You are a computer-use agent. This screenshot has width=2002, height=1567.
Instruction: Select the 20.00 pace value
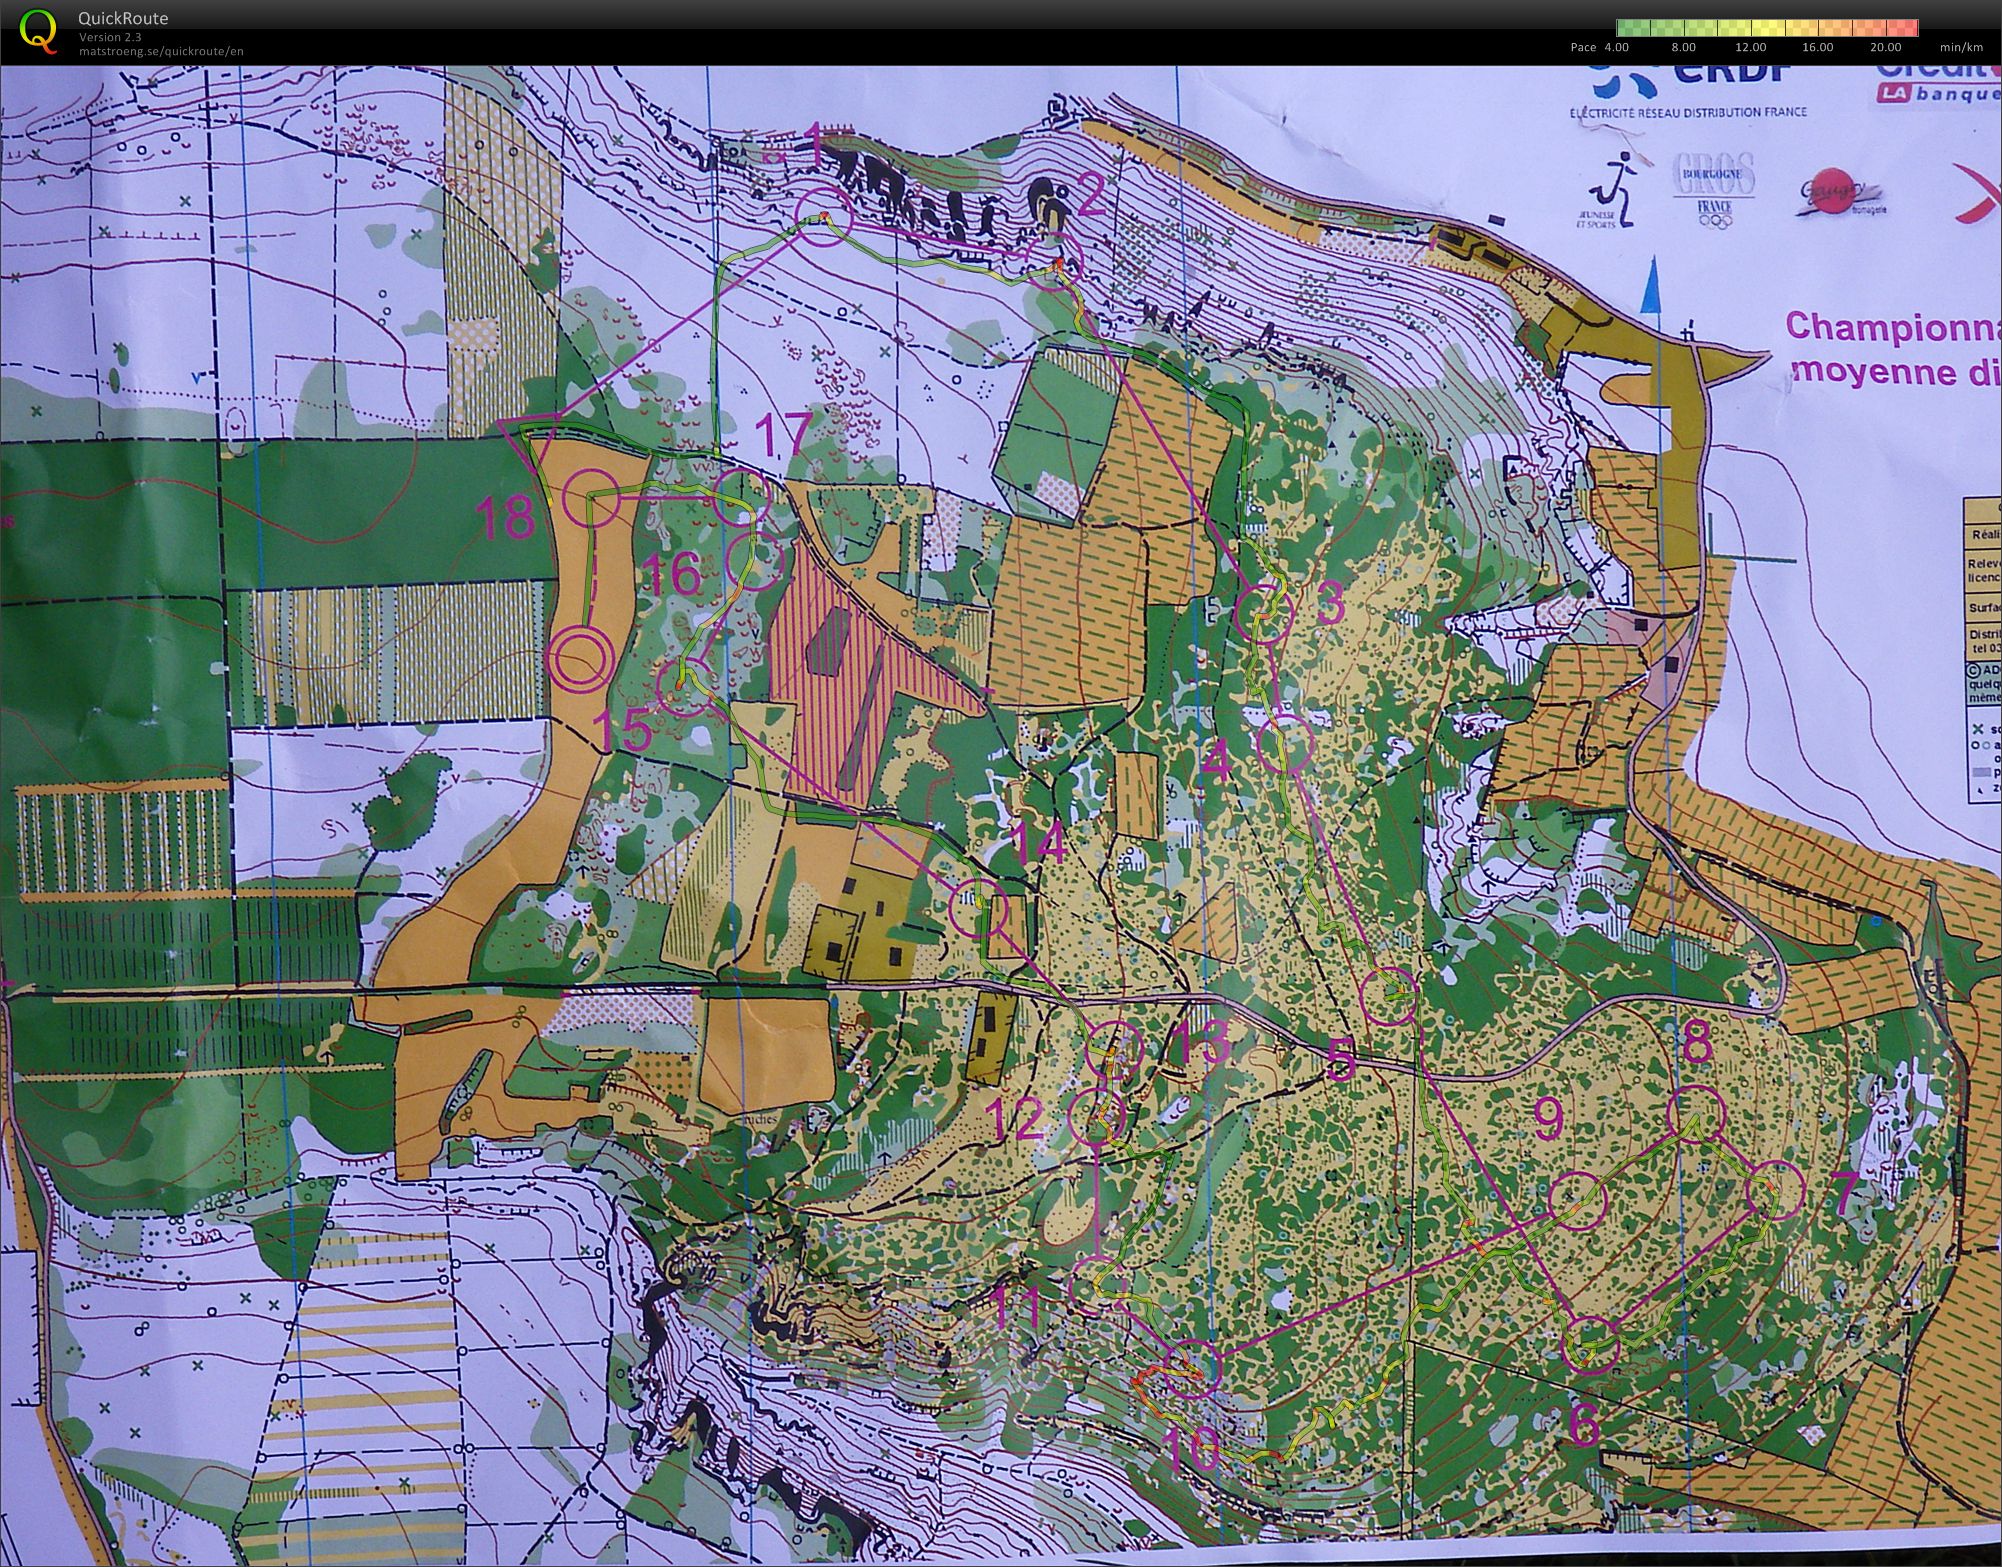(1885, 47)
